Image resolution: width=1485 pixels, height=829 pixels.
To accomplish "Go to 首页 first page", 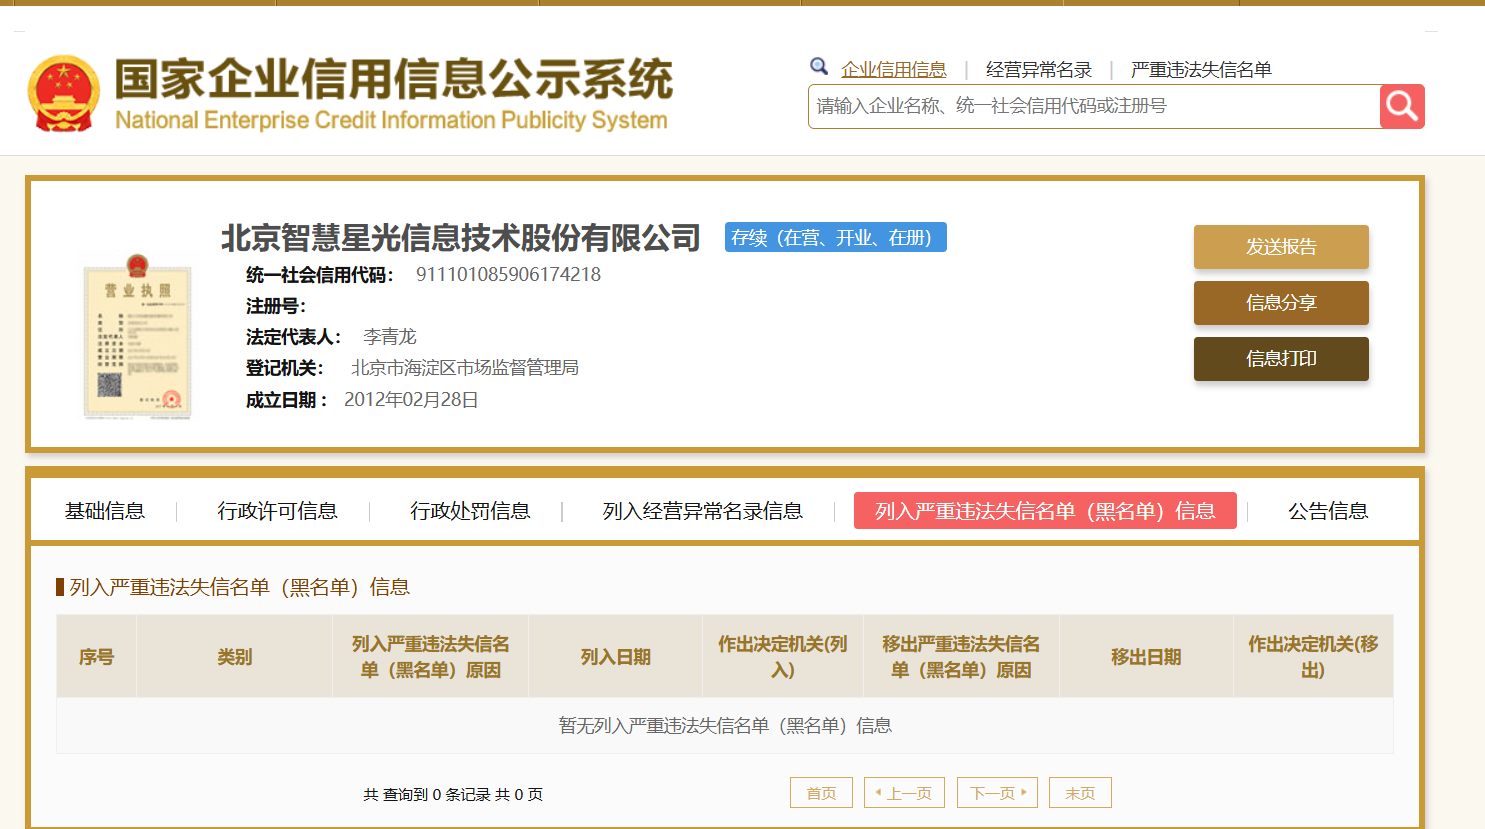I will point(821,793).
